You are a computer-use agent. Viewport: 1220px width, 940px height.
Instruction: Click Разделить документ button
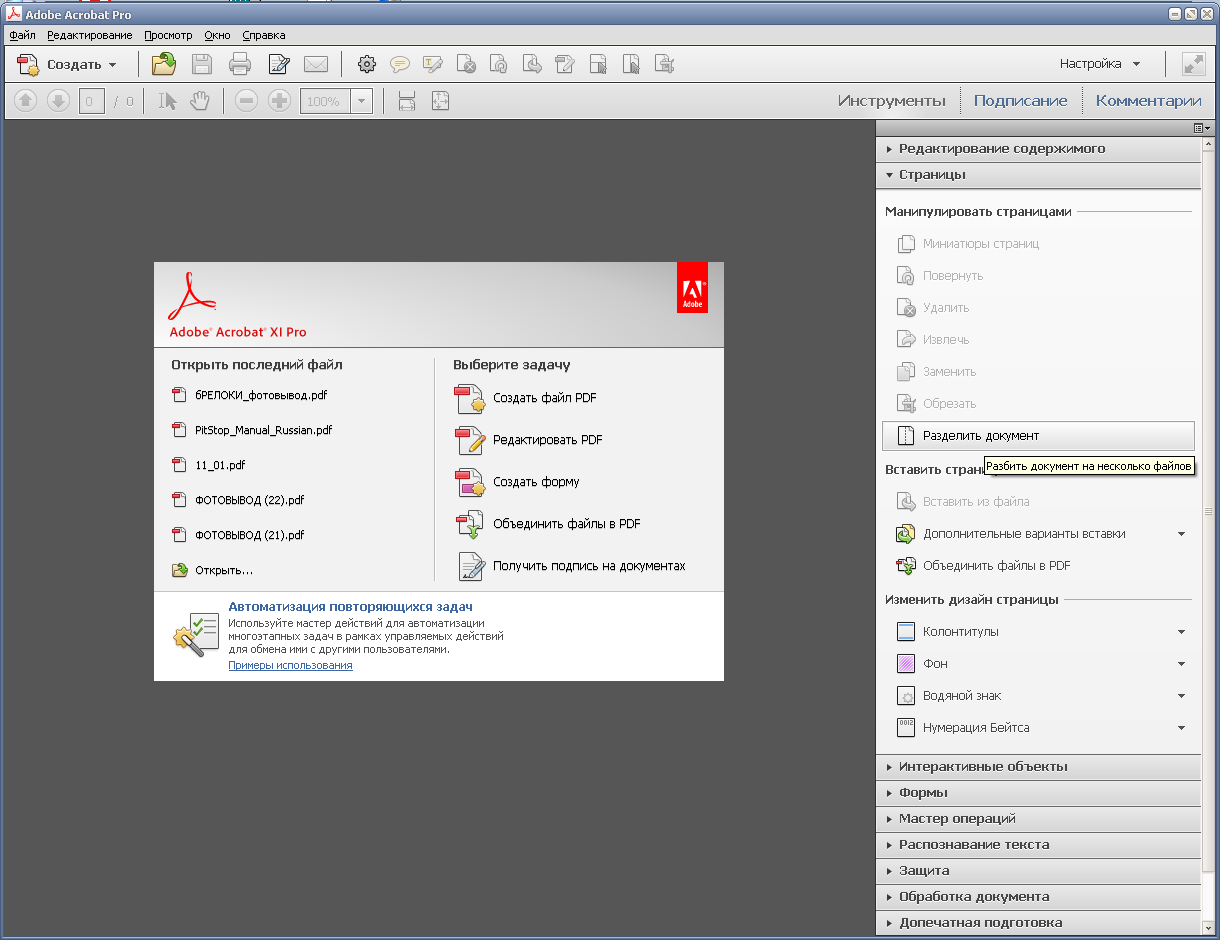pos(1038,436)
